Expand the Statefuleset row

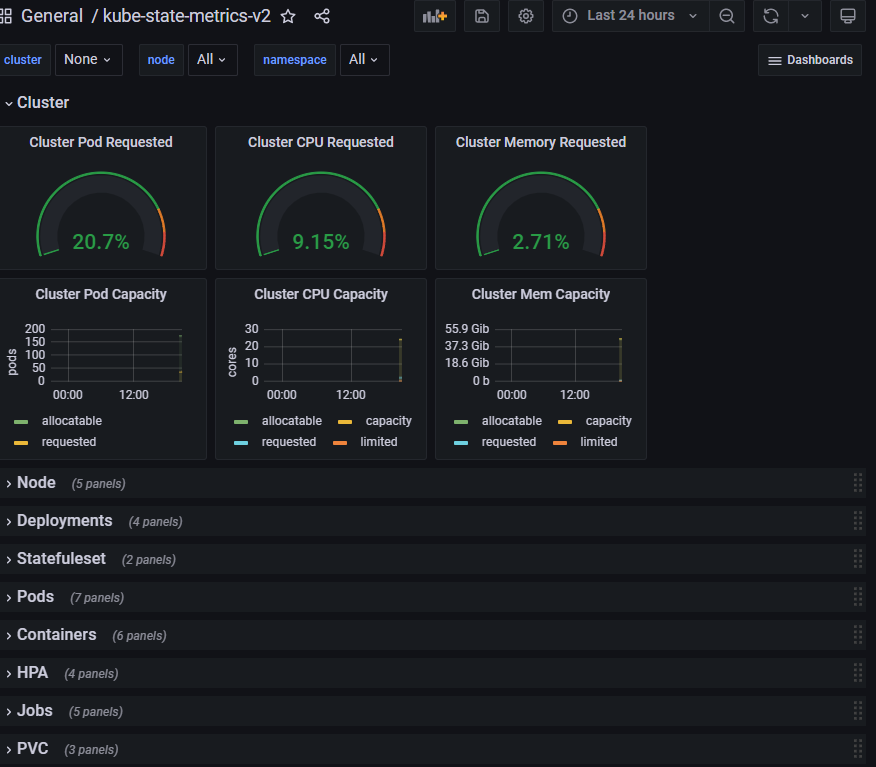point(56,559)
